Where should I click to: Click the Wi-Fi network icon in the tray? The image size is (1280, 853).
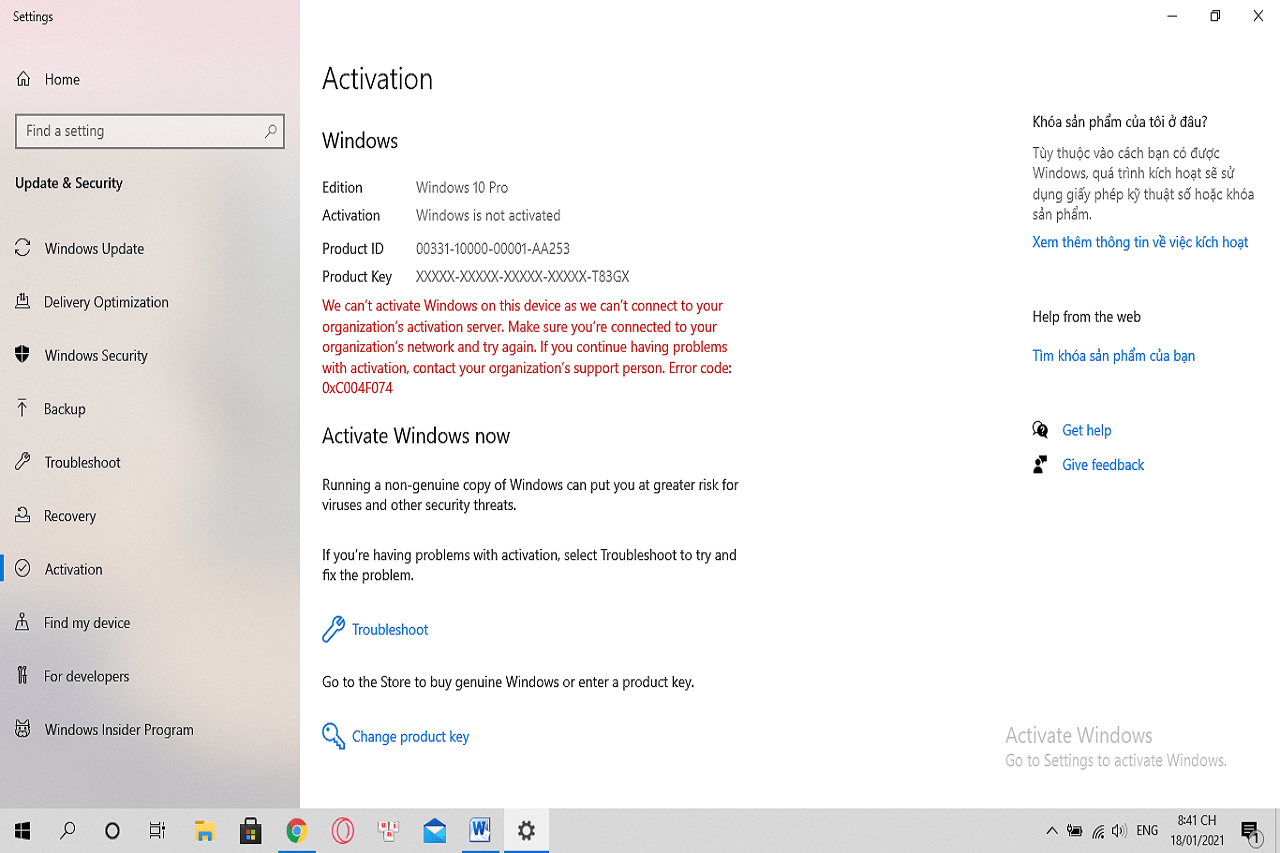click(x=1098, y=831)
